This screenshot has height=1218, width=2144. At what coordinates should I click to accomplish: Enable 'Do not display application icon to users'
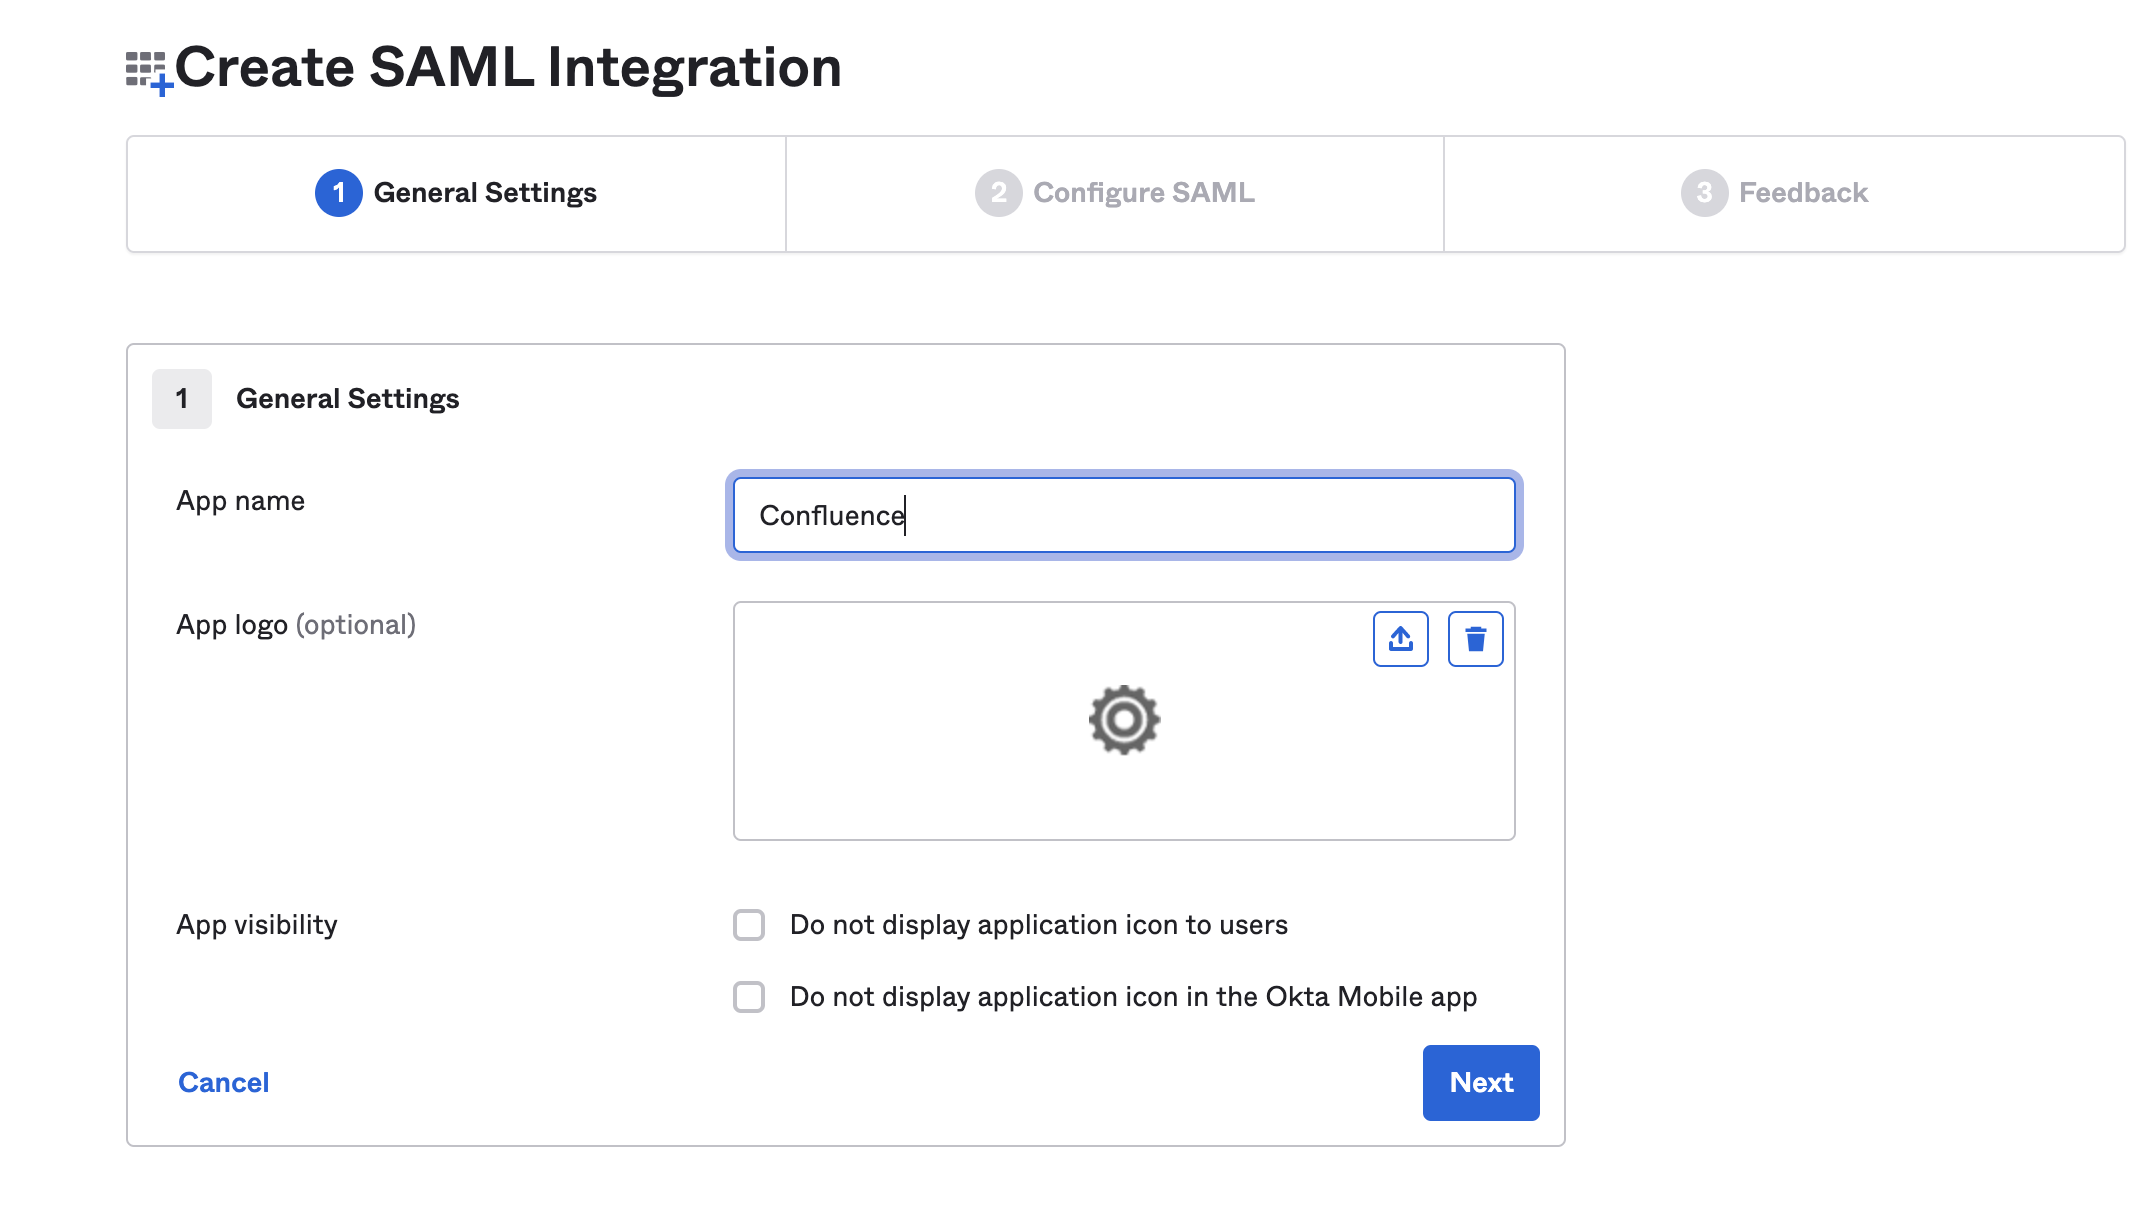pos(749,925)
